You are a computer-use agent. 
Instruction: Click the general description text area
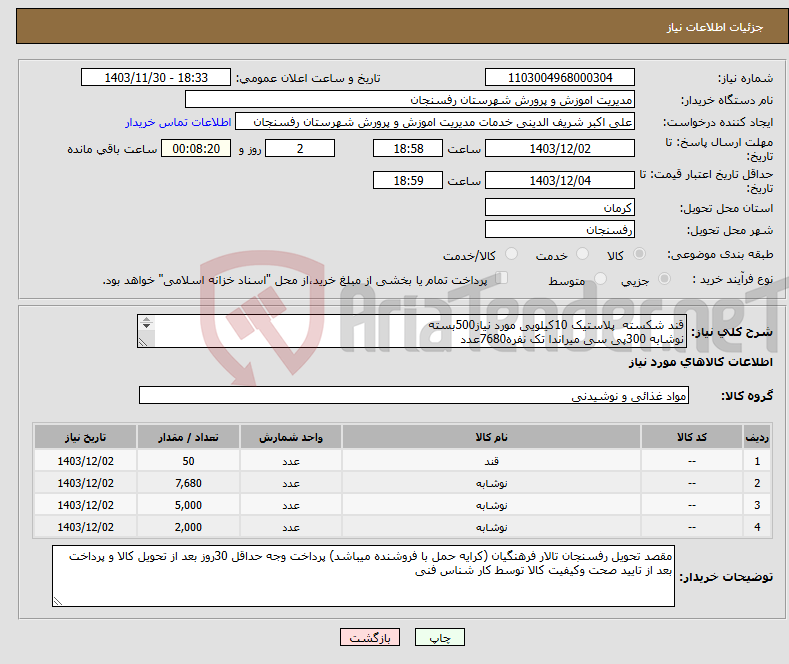point(412,331)
